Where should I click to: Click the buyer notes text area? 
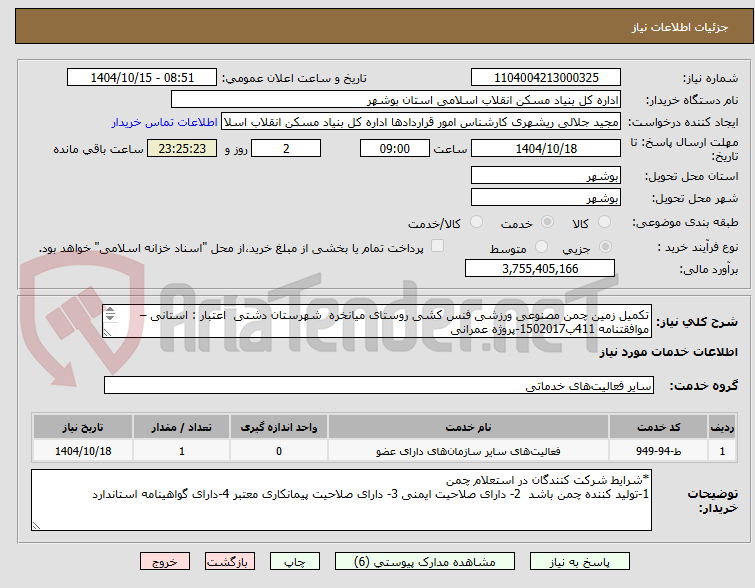pyautogui.click(x=341, y=500)
